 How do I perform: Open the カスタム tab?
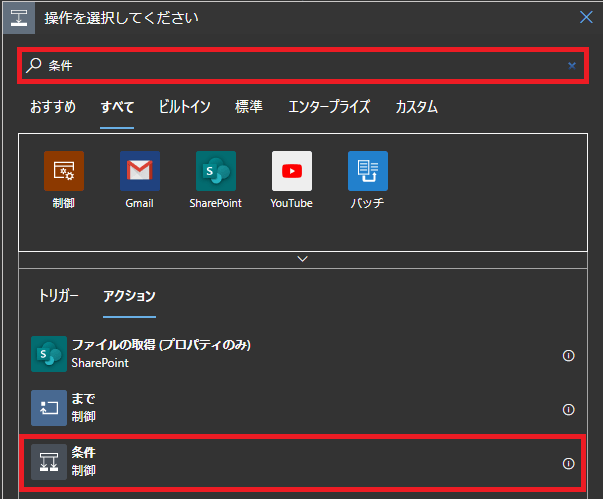click(416, 106)
